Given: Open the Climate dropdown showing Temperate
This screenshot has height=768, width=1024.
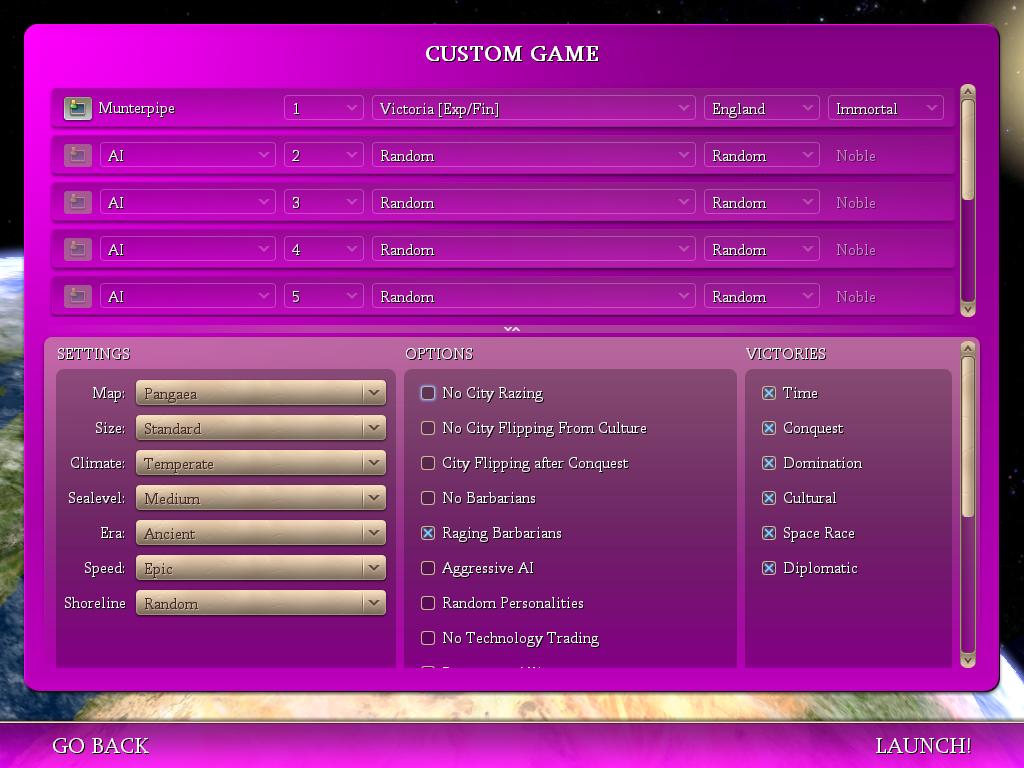Looking at the screenshot, I should (x=261, y=463).
